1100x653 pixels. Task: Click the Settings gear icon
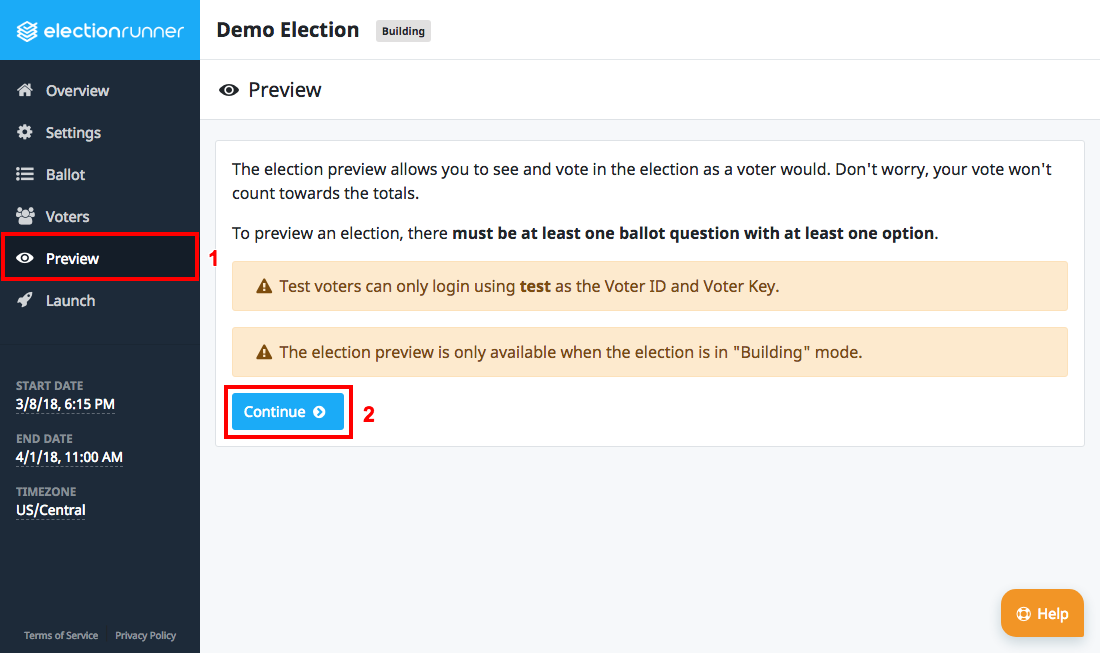(x=25, y=132)
